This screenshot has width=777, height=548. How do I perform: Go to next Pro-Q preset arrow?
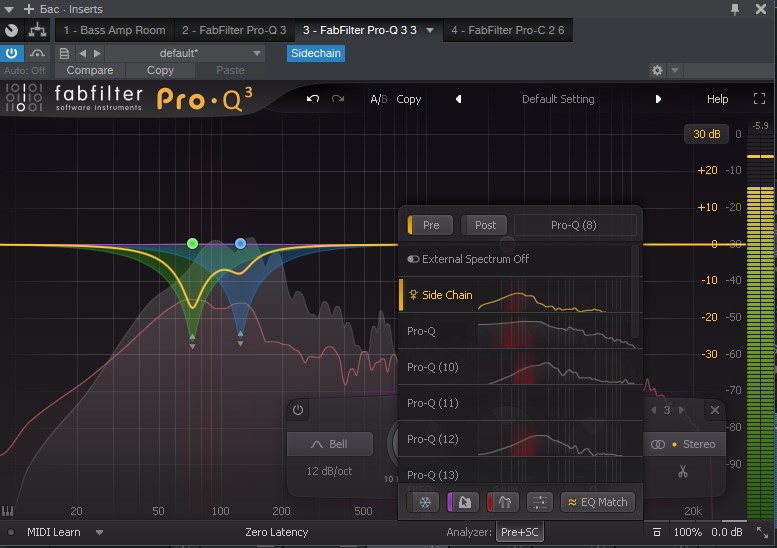[658, 99]
